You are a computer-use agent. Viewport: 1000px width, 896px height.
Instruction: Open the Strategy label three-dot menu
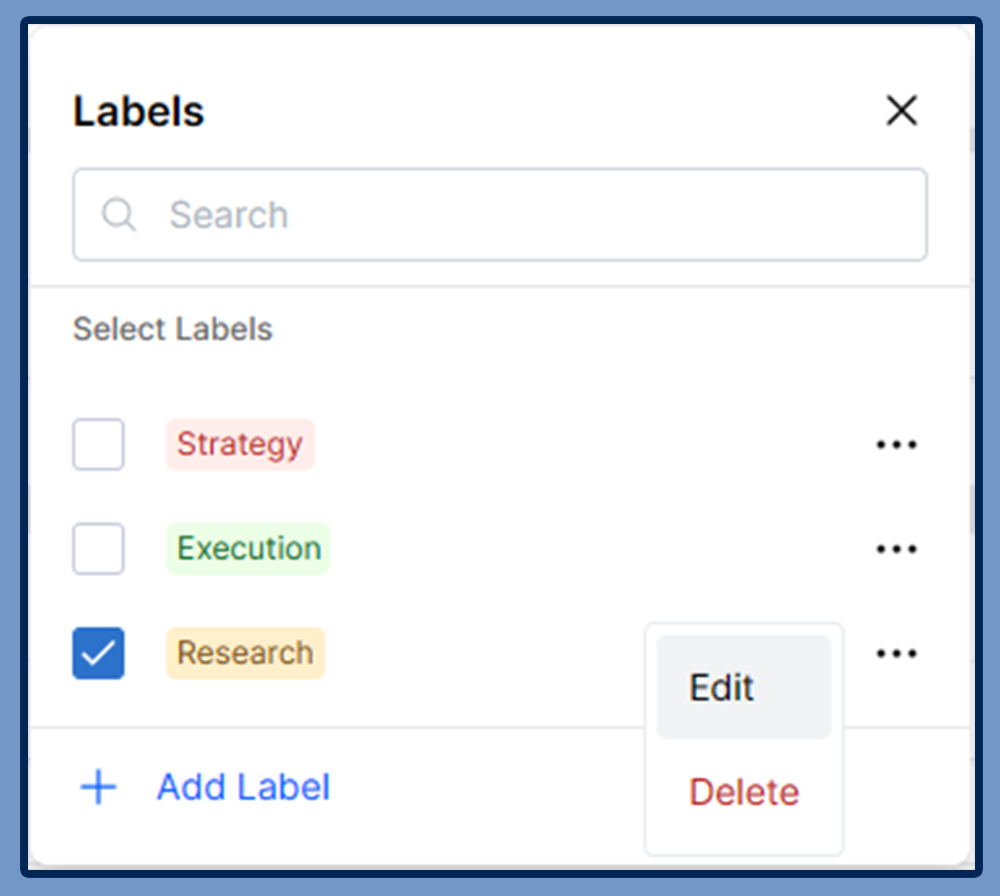click(896, 445)
